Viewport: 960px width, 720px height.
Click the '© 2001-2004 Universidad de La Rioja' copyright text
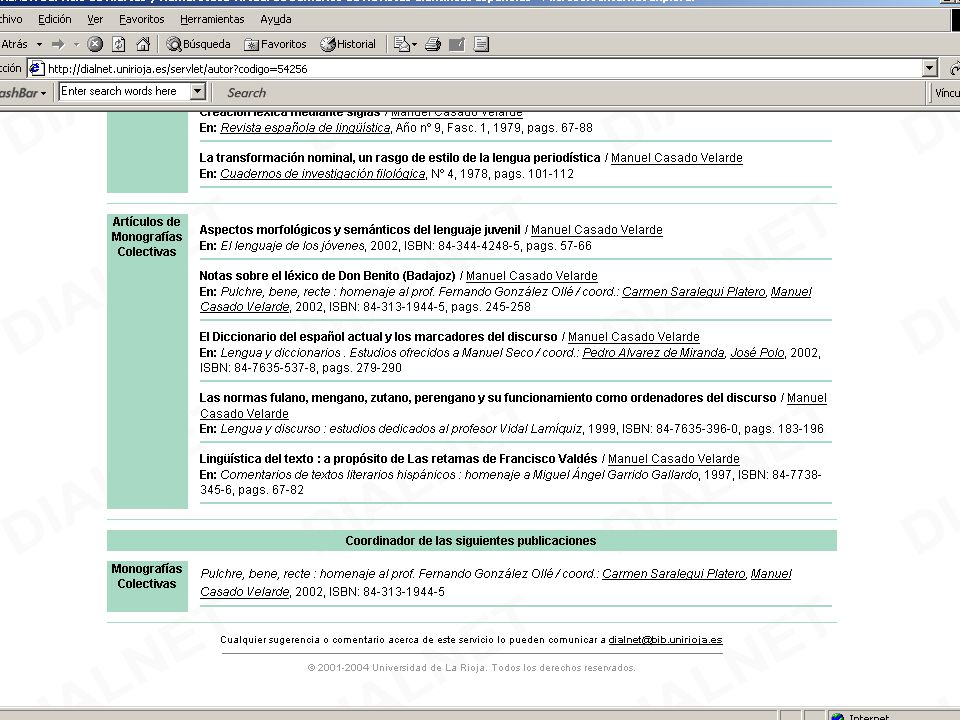pos(471,668)
